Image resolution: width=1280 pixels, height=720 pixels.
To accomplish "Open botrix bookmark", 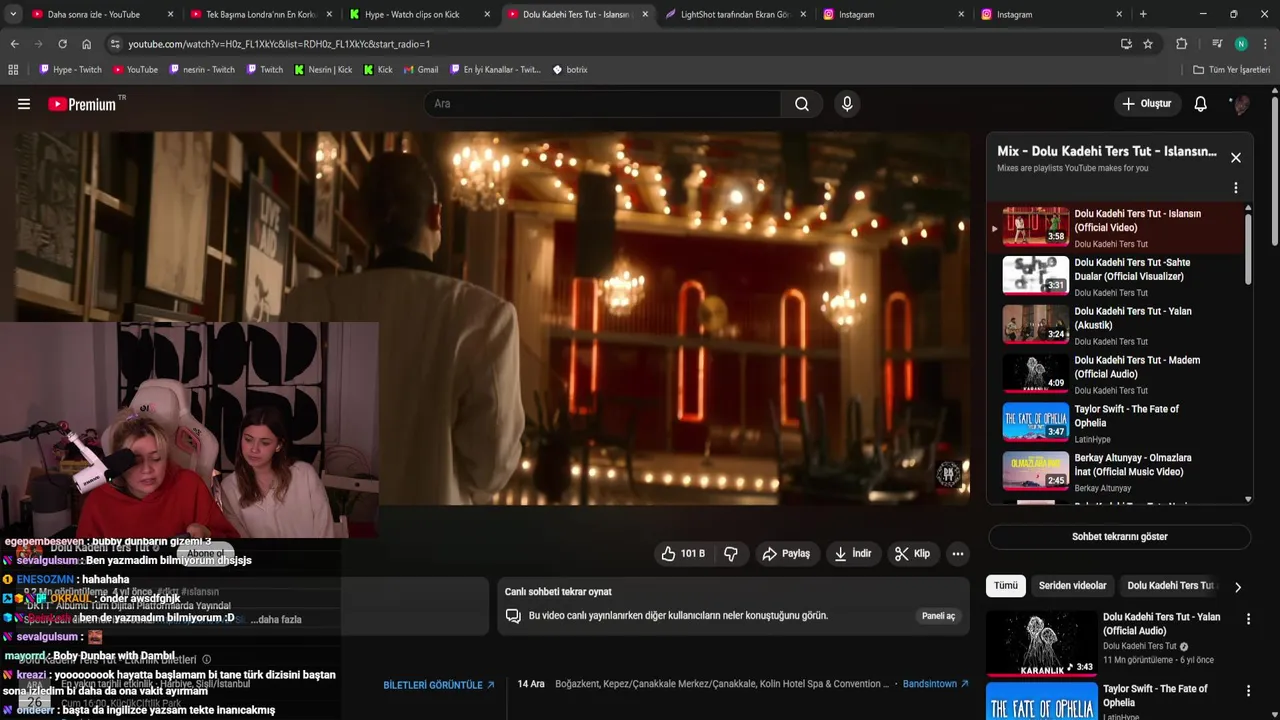I will point(570,70).
